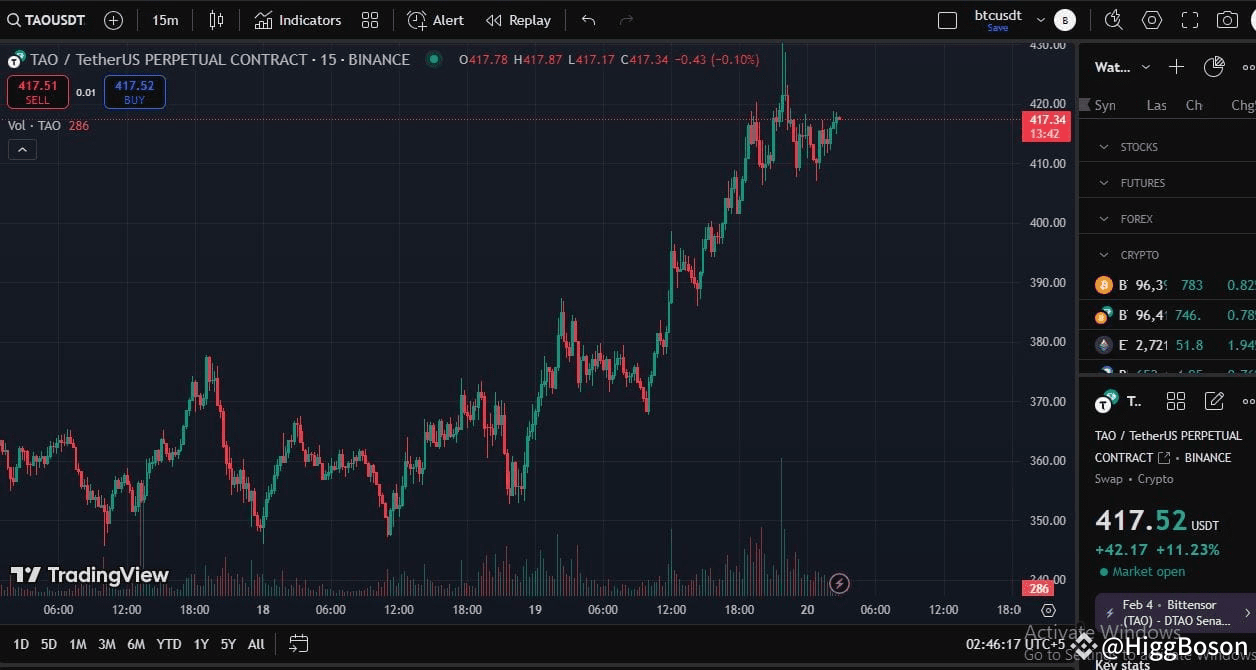Click the UTC+5 timezone label

pyautogui.click(x=1044, y=644)
